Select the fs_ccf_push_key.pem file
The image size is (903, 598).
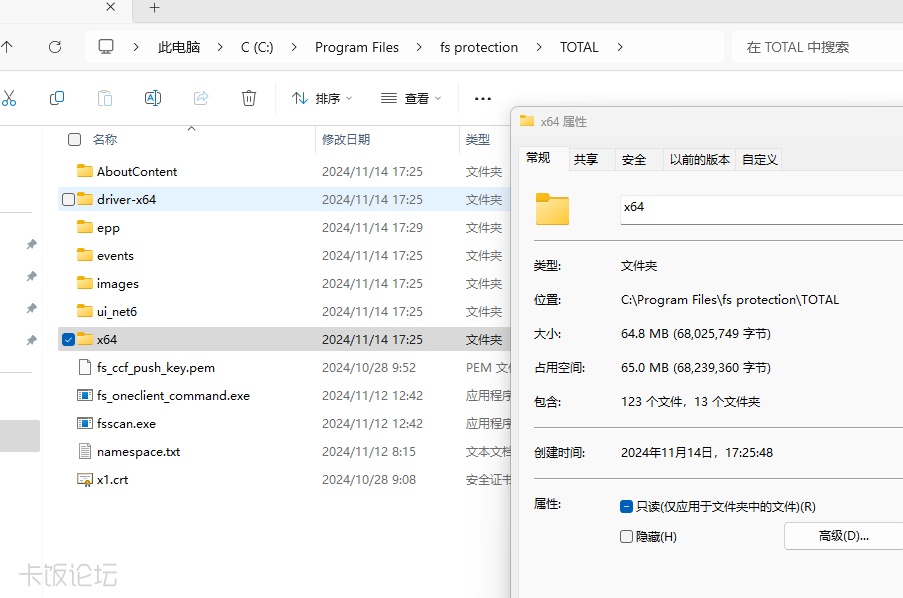(x=155, y=368)
